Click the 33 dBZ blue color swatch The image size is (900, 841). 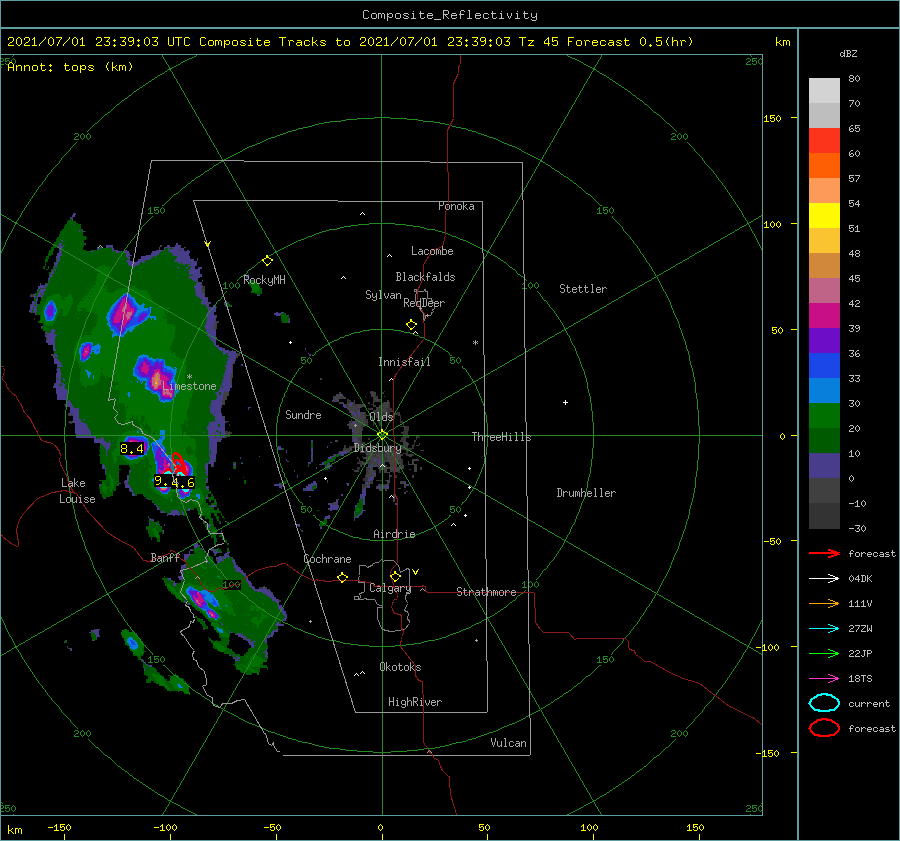[x=824, y=366]
